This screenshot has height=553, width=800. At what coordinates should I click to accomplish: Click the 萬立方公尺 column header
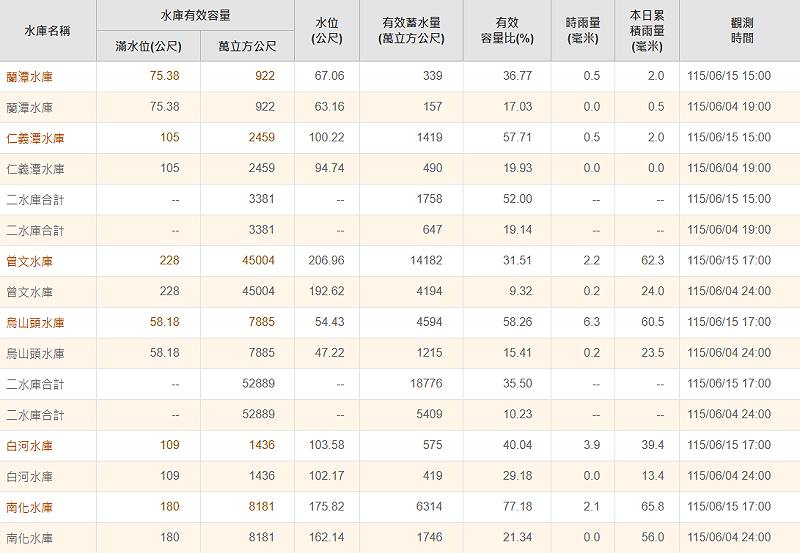(x=247, y=46)
